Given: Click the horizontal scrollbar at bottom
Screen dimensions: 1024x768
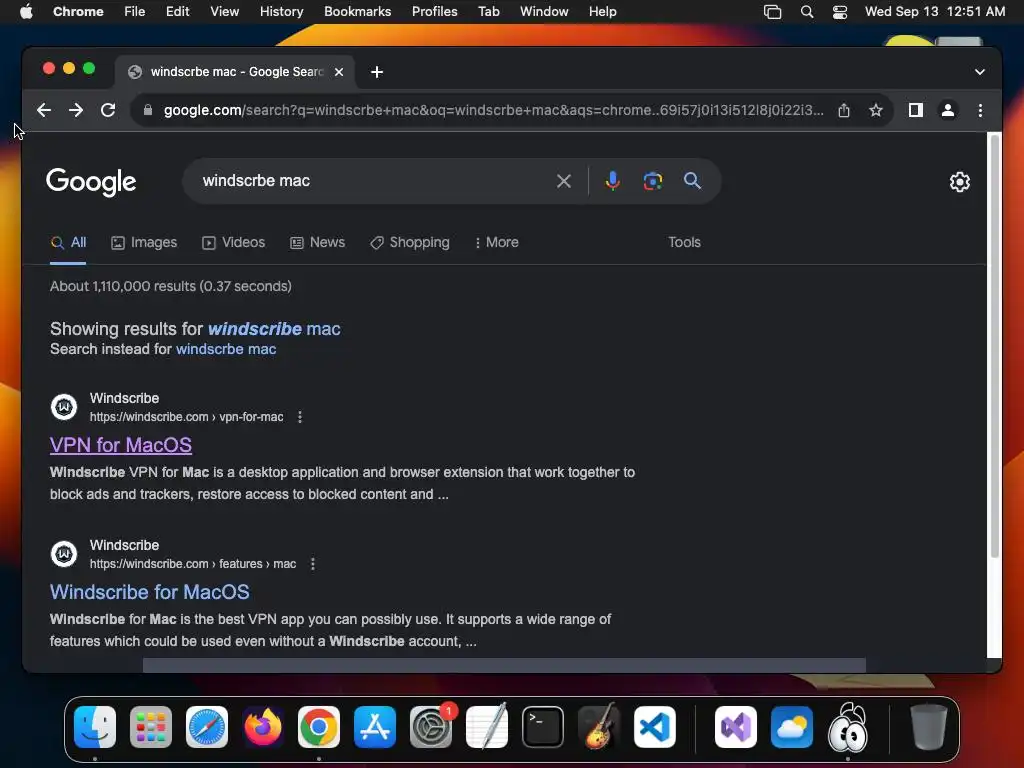Looking at the screenshot, I should (x=504, y=665).
